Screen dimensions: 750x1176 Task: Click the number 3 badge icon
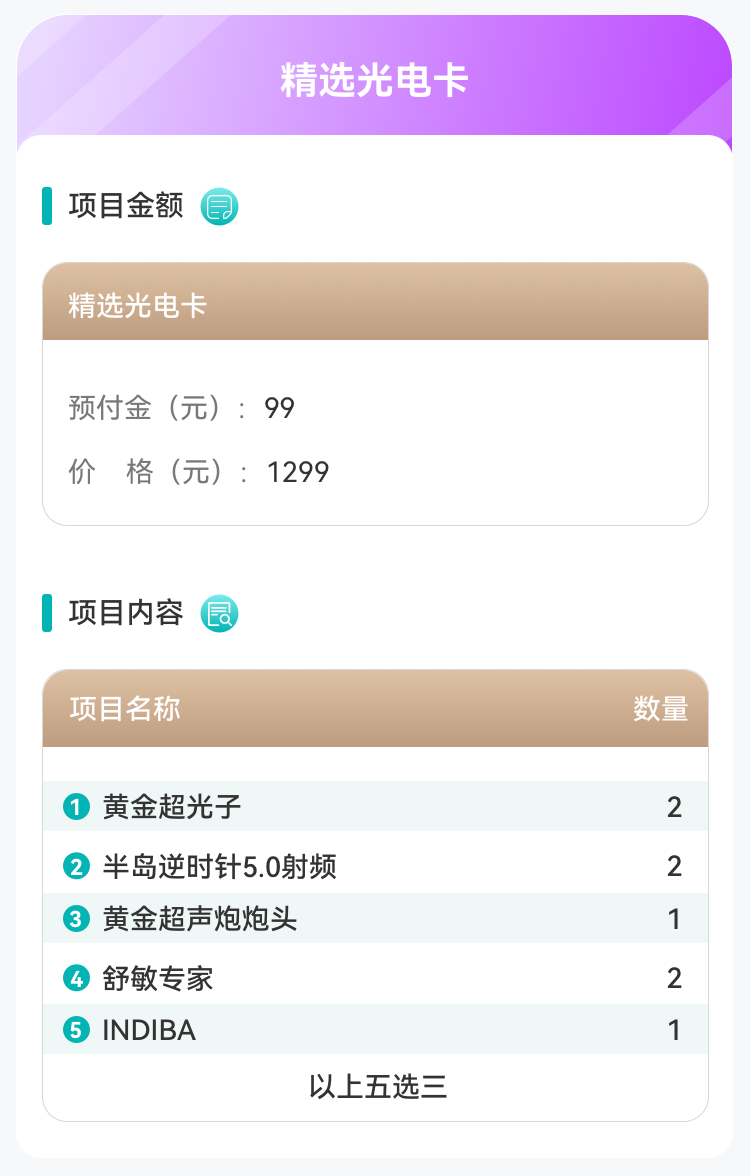pyautogui.click(x=76, y=918)
